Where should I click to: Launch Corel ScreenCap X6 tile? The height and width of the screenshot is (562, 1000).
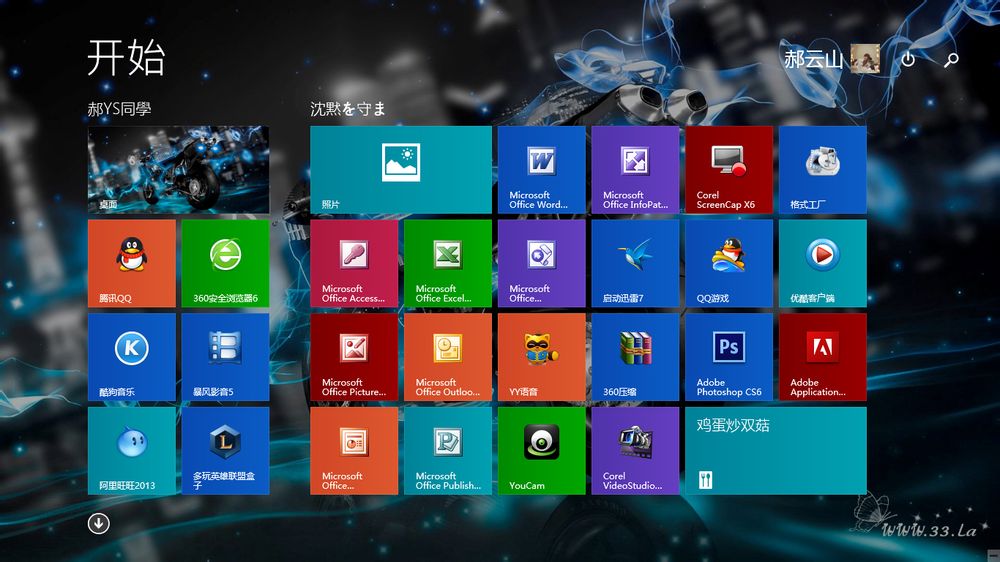coord(729,170)
